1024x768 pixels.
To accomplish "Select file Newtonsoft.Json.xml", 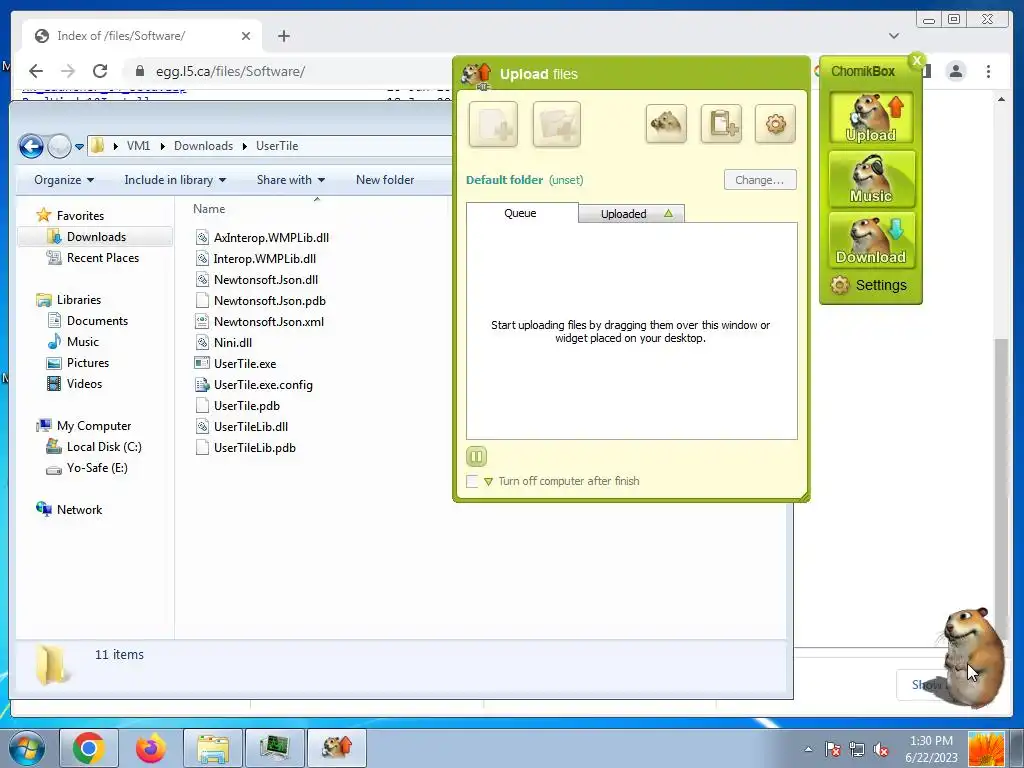I will pos(268,321).
